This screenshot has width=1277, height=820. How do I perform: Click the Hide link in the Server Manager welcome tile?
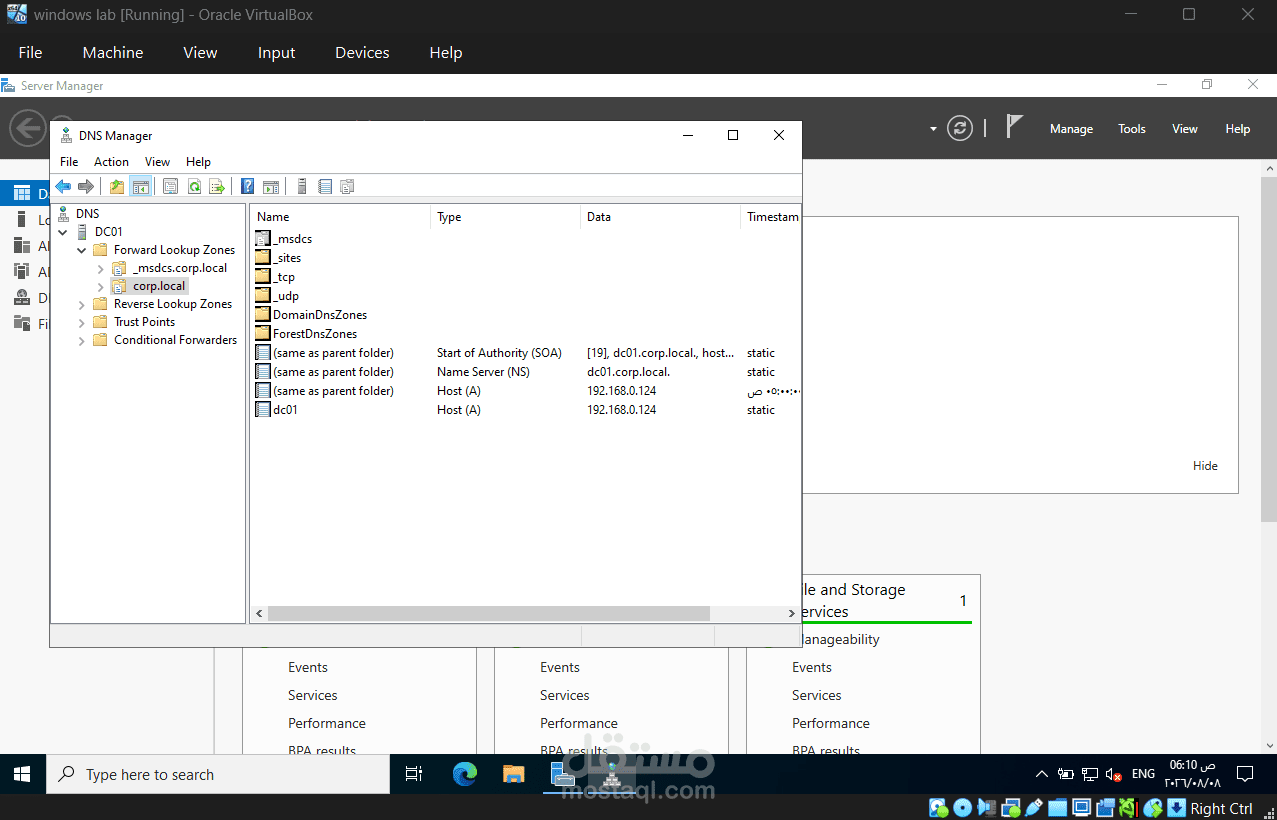pos(1205,466)
